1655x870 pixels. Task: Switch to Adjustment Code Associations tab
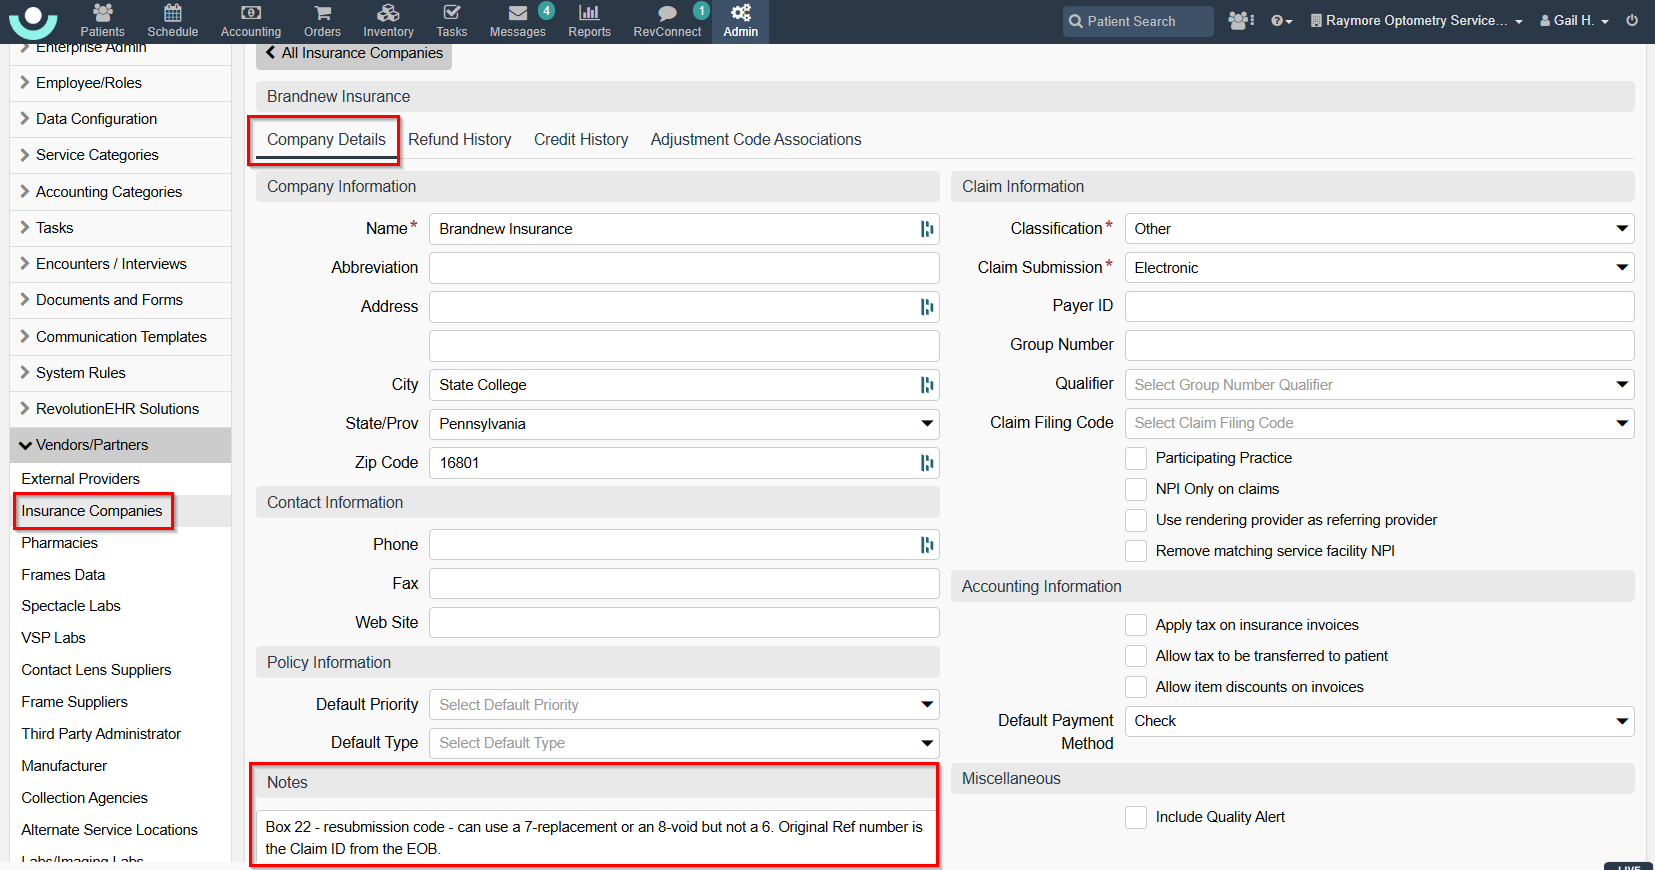pyautogui.click(x=755, y=140)
